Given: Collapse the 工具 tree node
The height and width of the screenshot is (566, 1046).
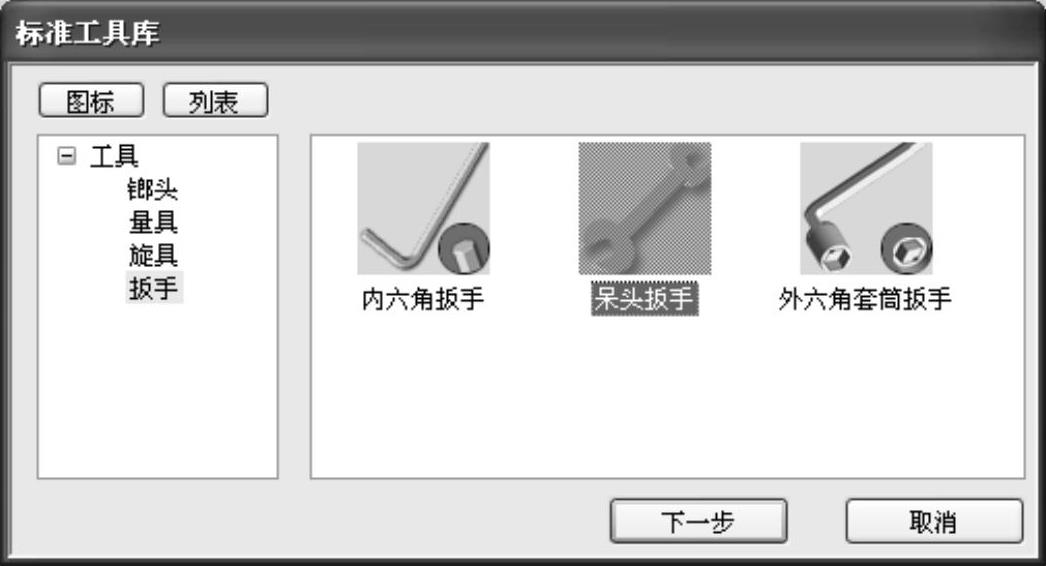Looking at the screenshot, I should [67, 156].
